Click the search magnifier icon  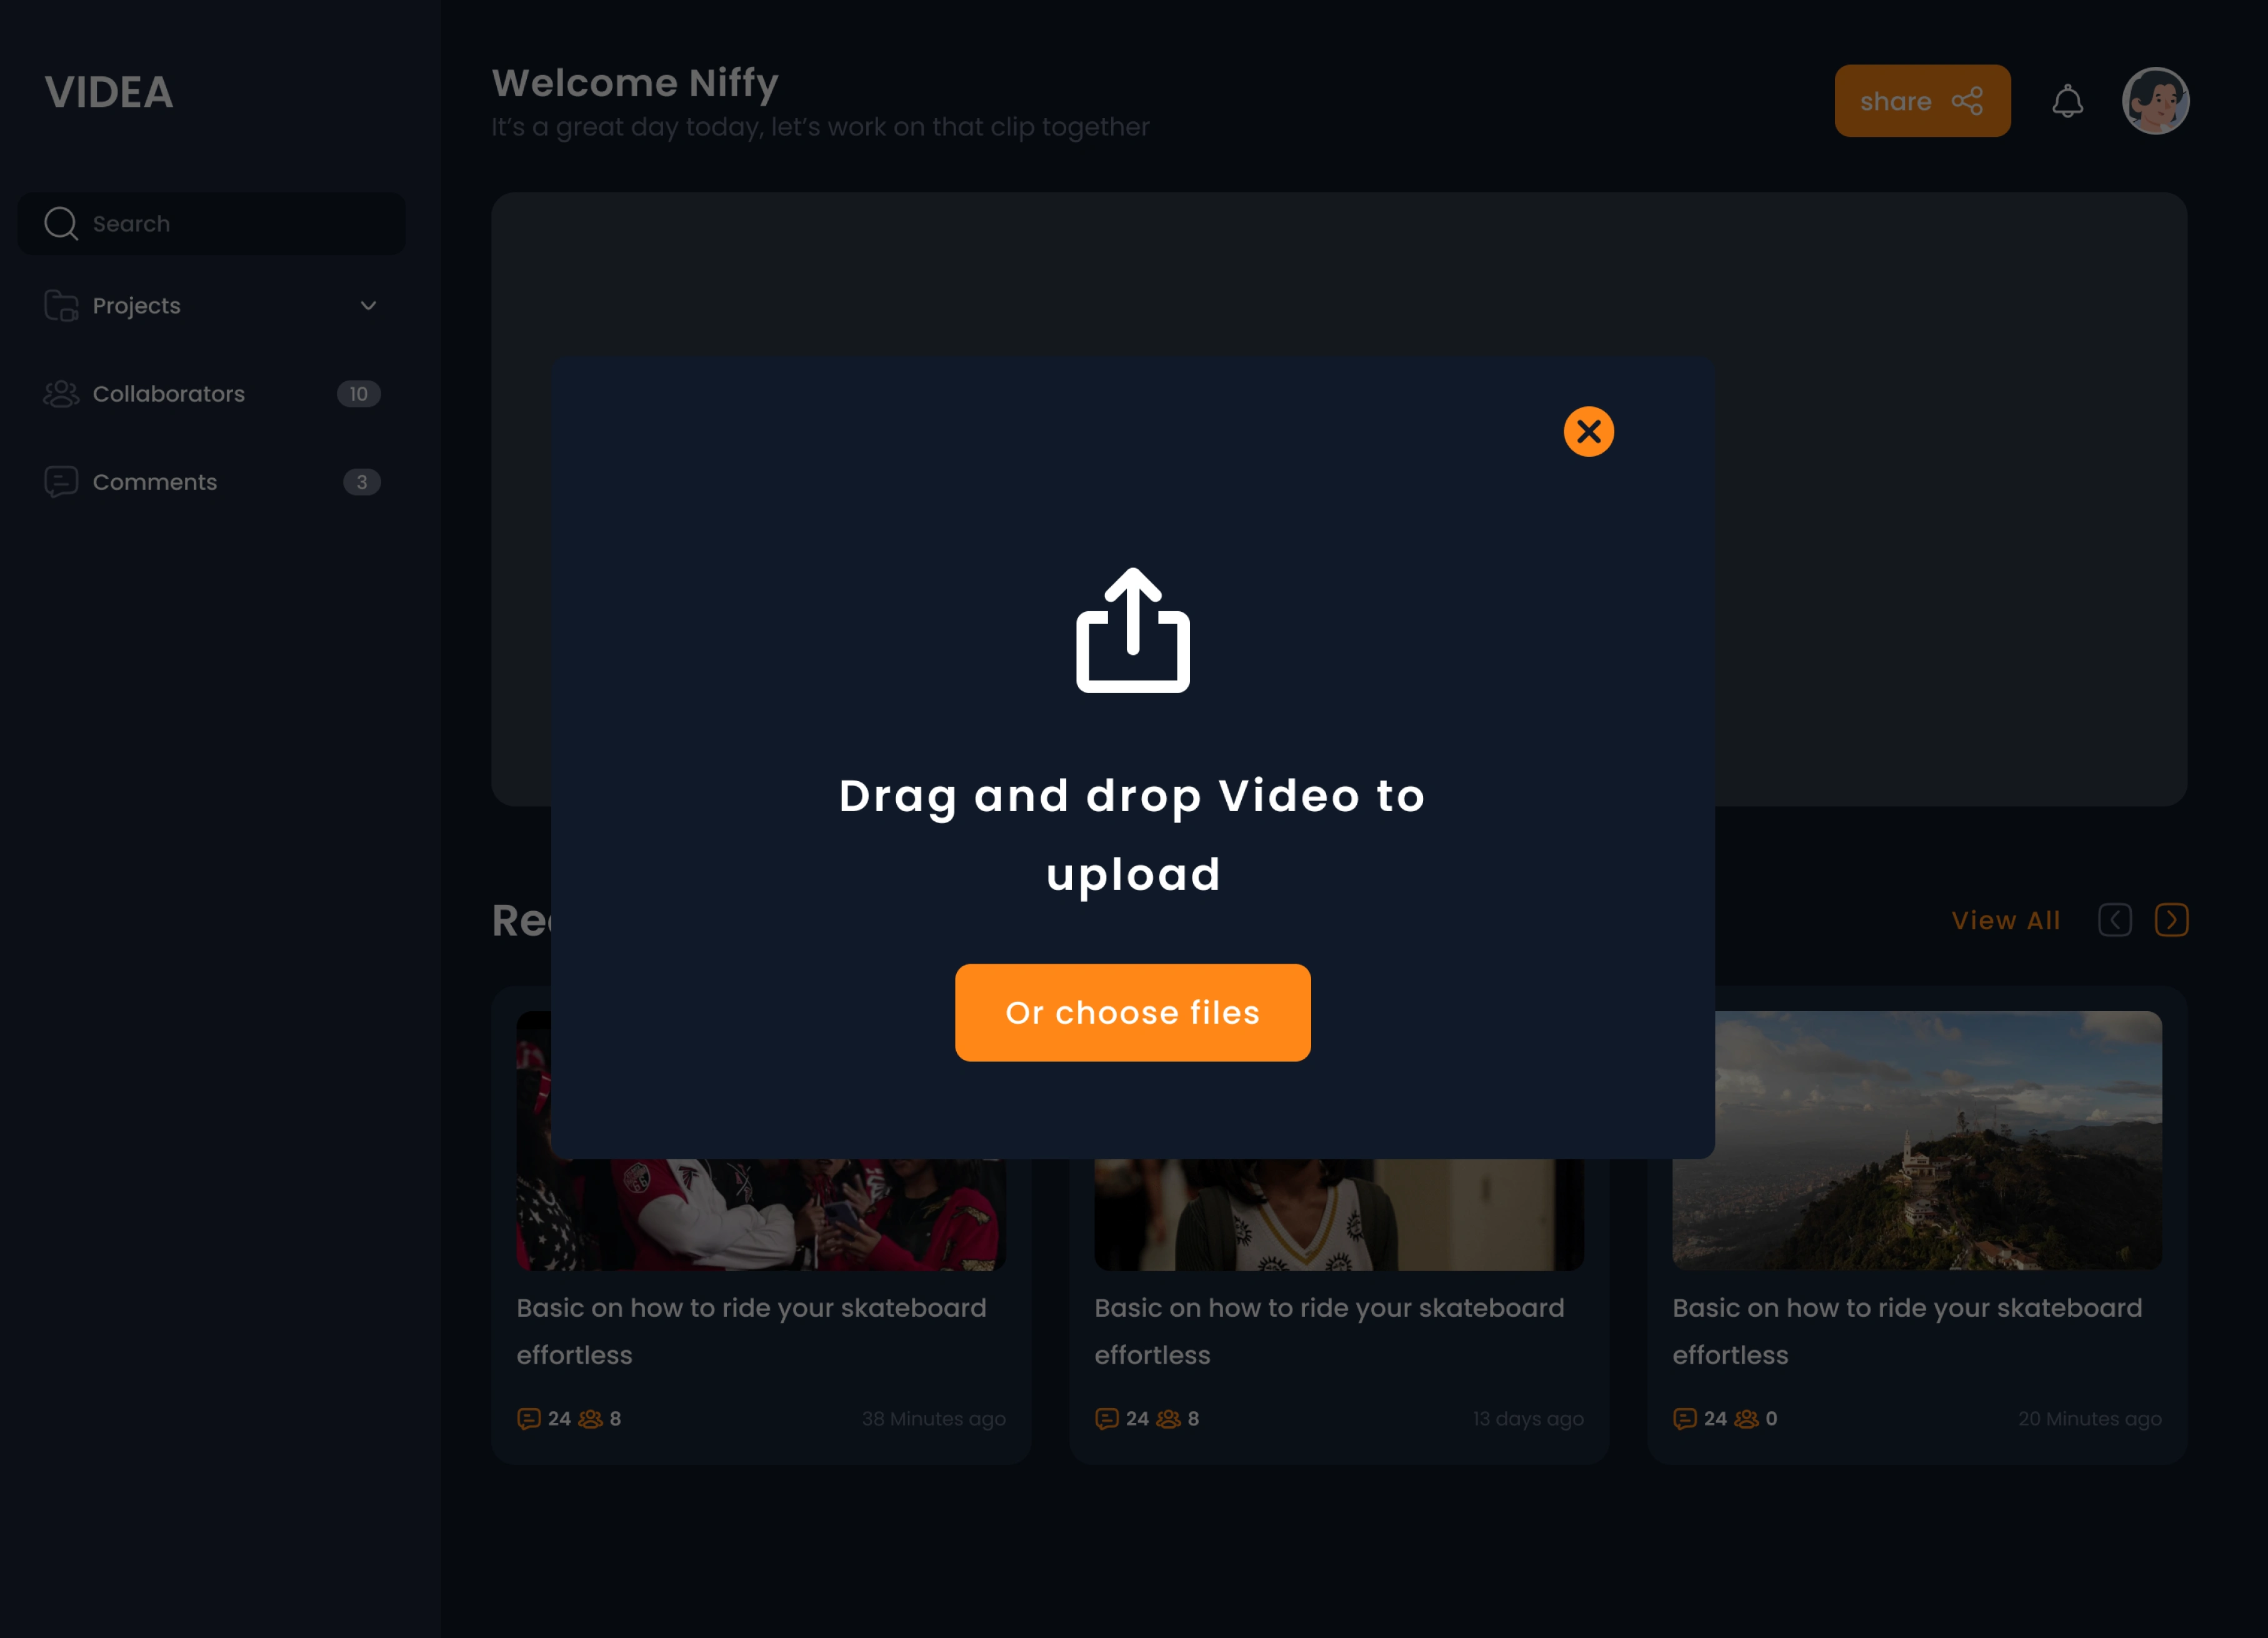click(61, 224)
